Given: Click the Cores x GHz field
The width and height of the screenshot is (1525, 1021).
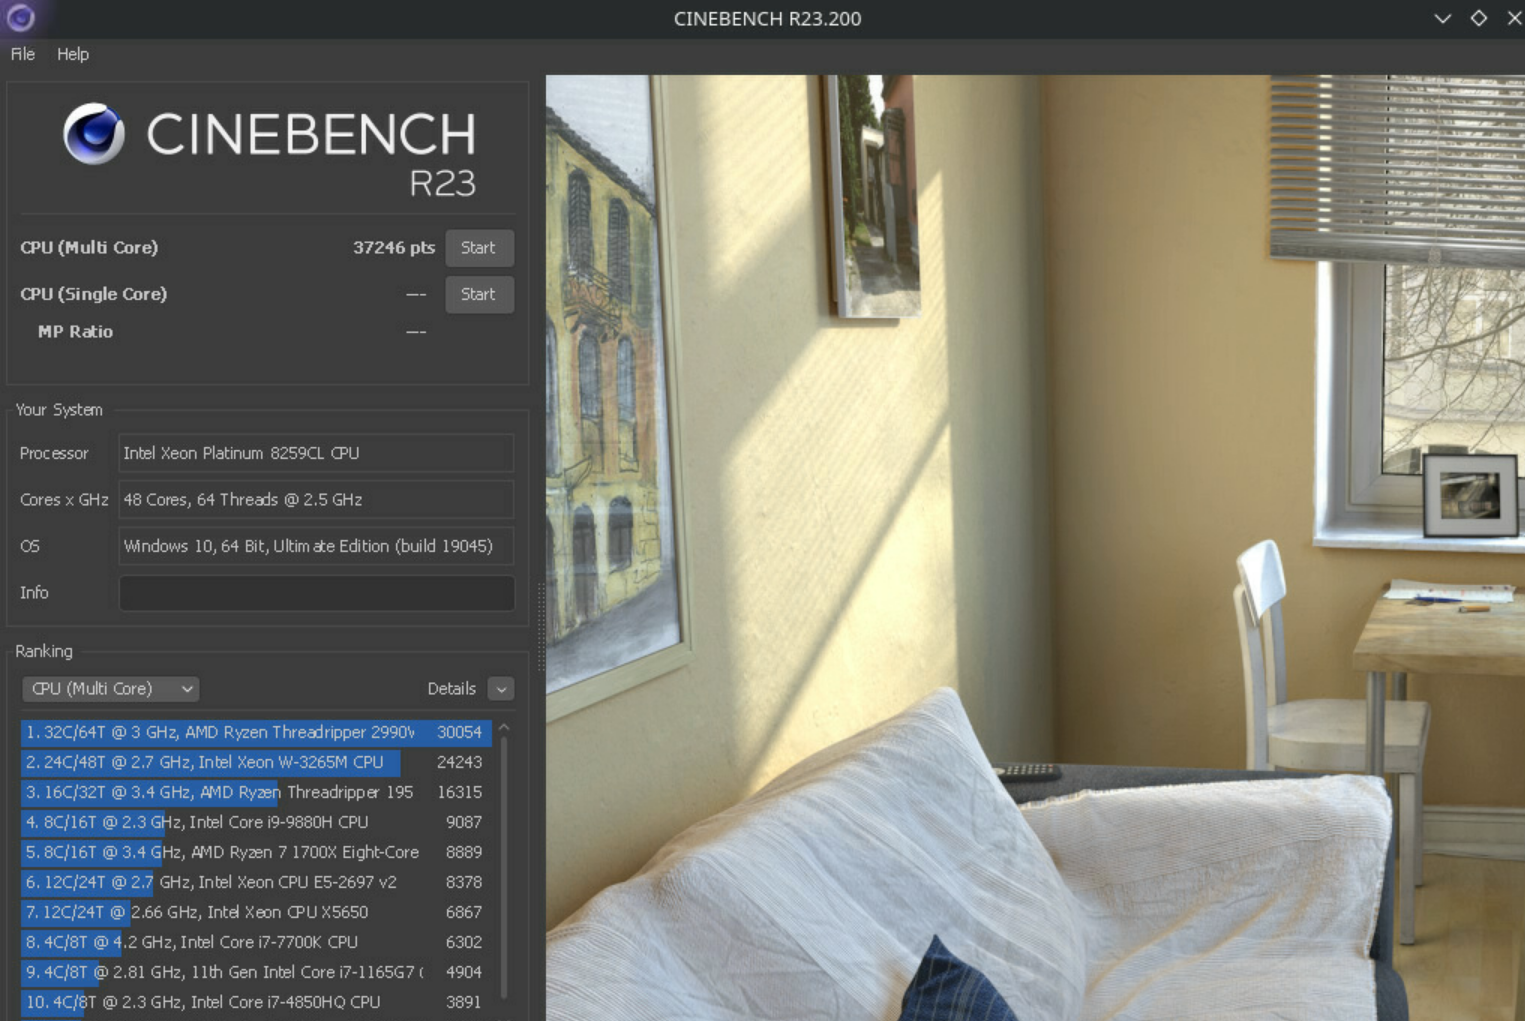Looking at the screenshot, I should click(x=315, y=499).
